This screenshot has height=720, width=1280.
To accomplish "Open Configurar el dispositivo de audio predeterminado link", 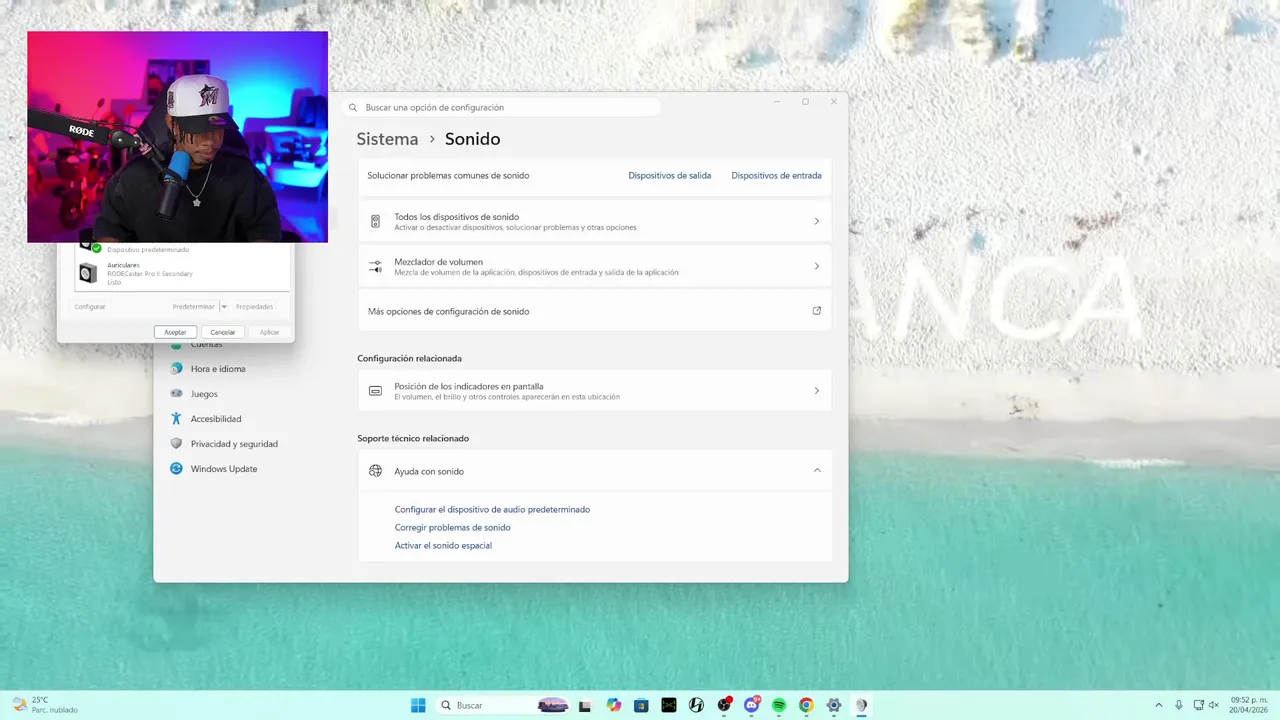I will click(x=492, y=510).
